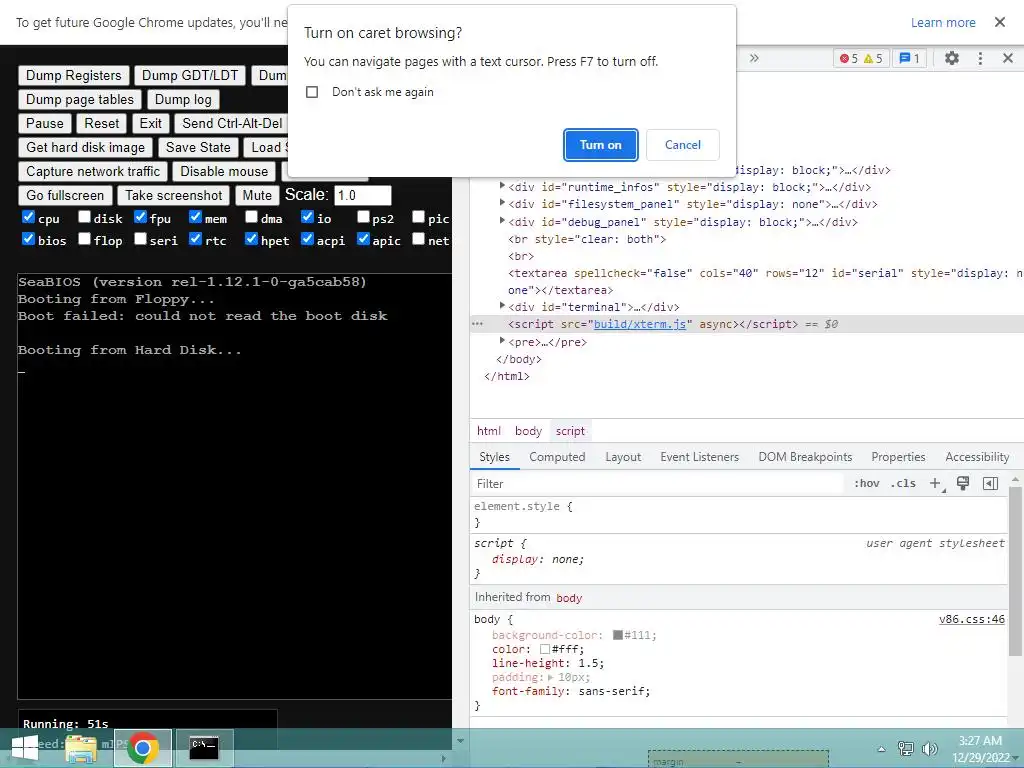Click the Styles pane scrollbar
This screenshot has height=768, width=1024.
pyautogui.click(x=1015, y=571)
